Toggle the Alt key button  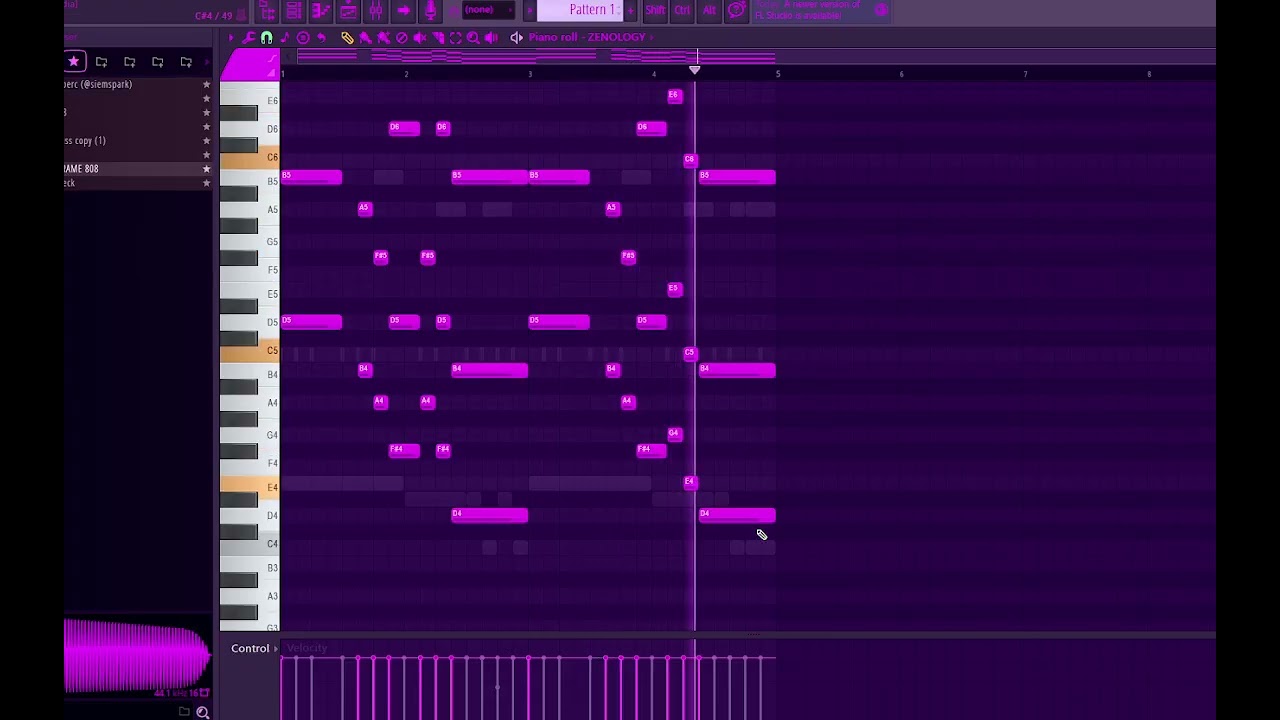709,11
